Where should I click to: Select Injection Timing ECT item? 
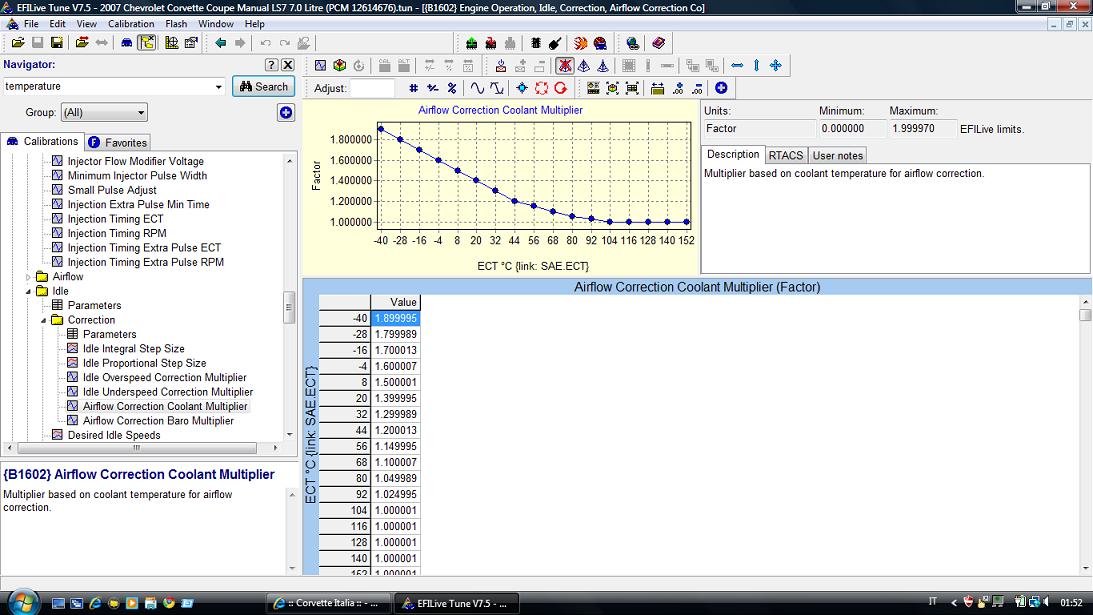coord(116,219)
